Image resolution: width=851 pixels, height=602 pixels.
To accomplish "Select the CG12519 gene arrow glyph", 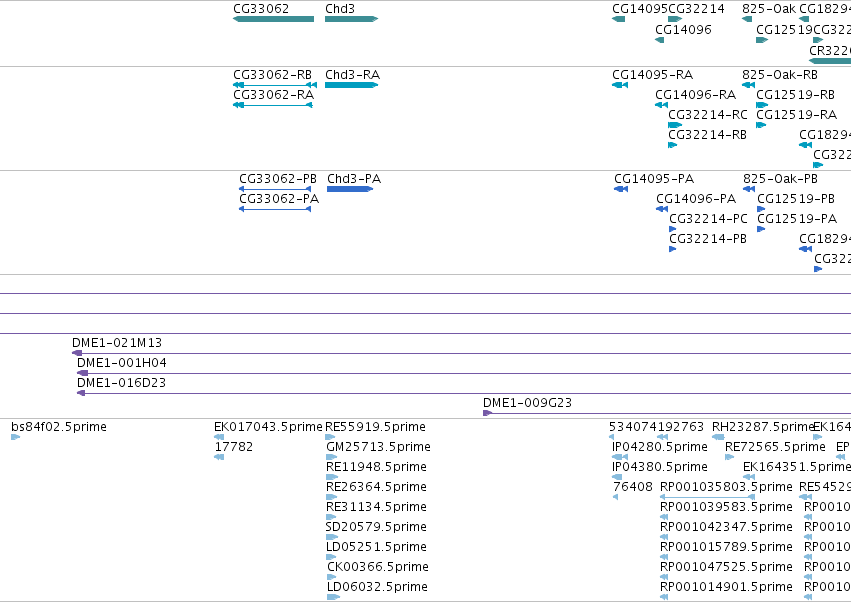I will [762, 40].
